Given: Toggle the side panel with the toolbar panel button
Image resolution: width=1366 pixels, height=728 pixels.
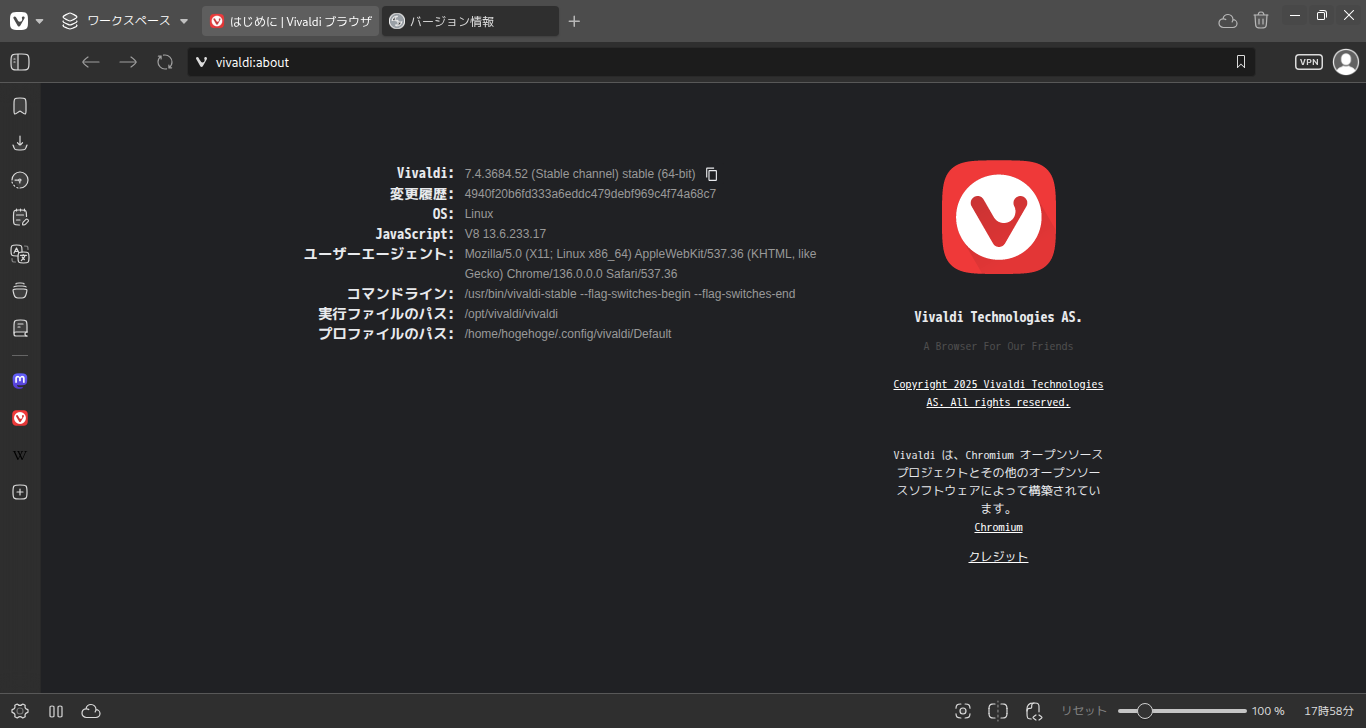Looking at the screenshot, I should [20, 62].
